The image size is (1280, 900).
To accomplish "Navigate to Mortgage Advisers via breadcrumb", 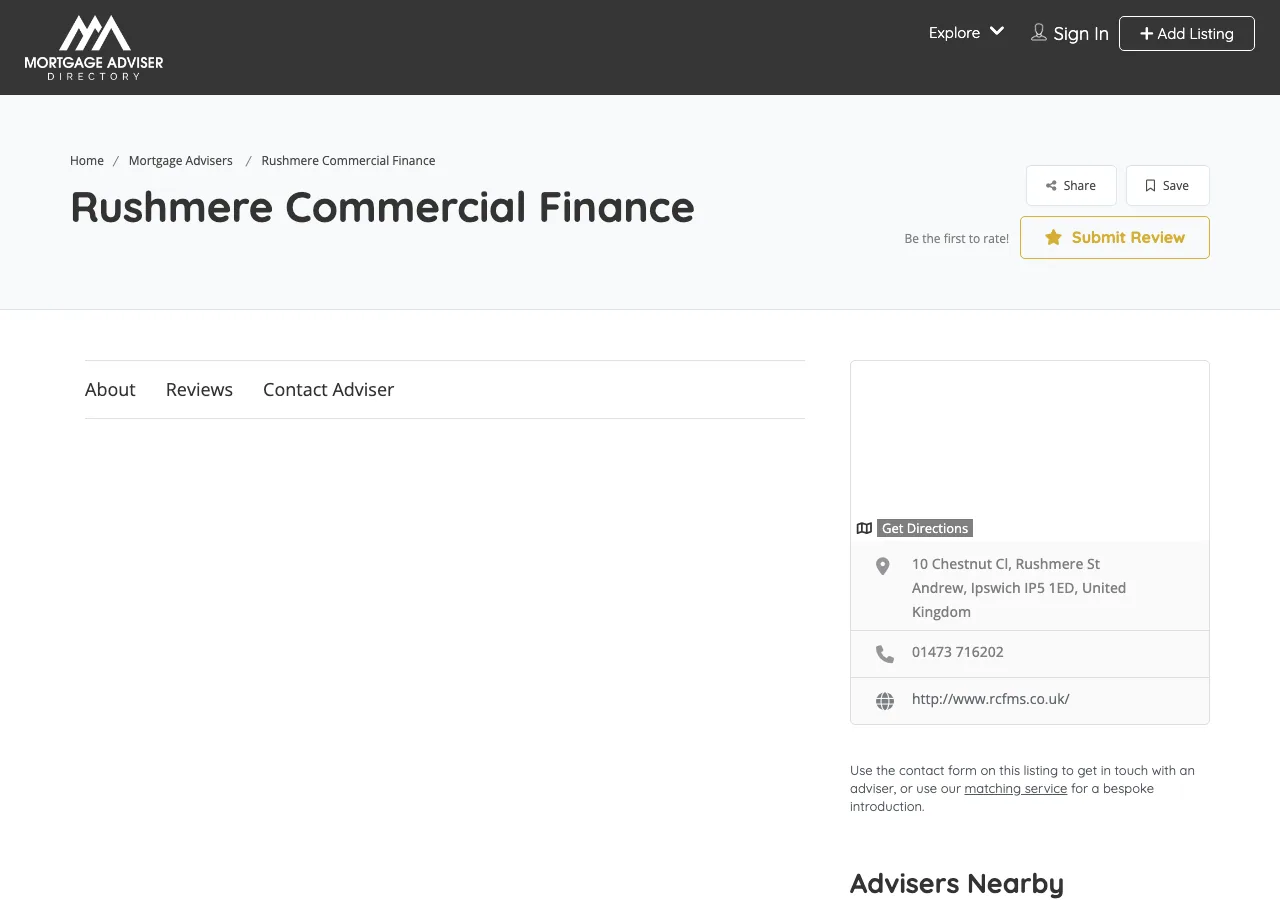I will point(180,160).
